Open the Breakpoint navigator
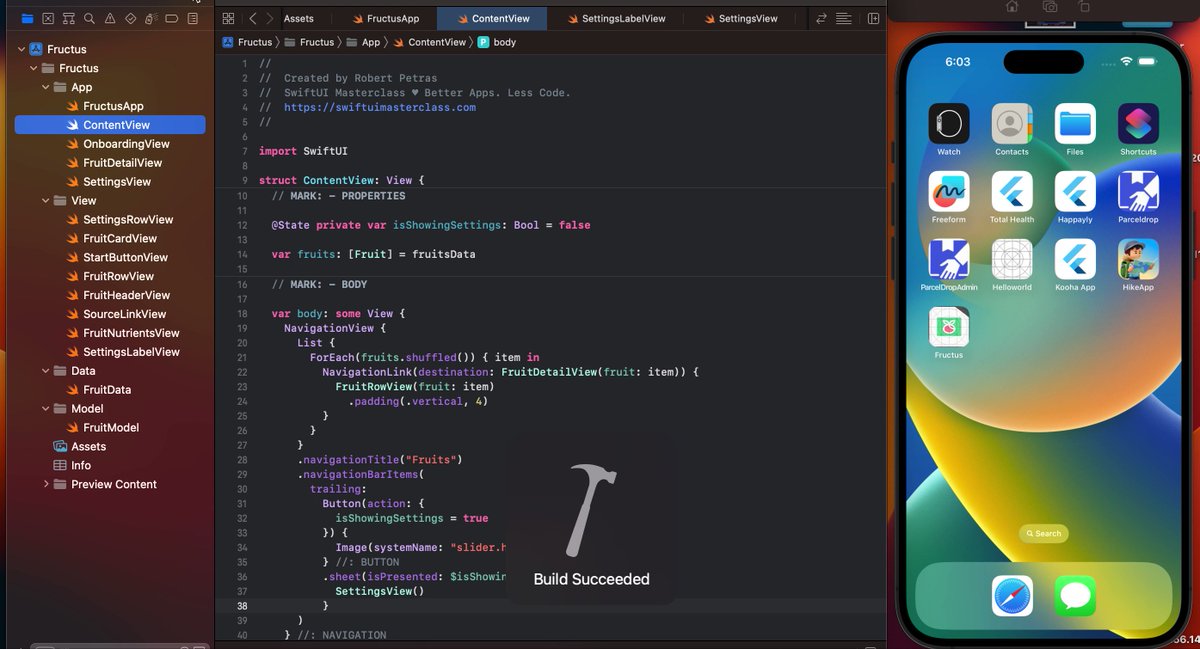Image resolution: width=1200 pixels, height=649 pixels. pos(173,18)
